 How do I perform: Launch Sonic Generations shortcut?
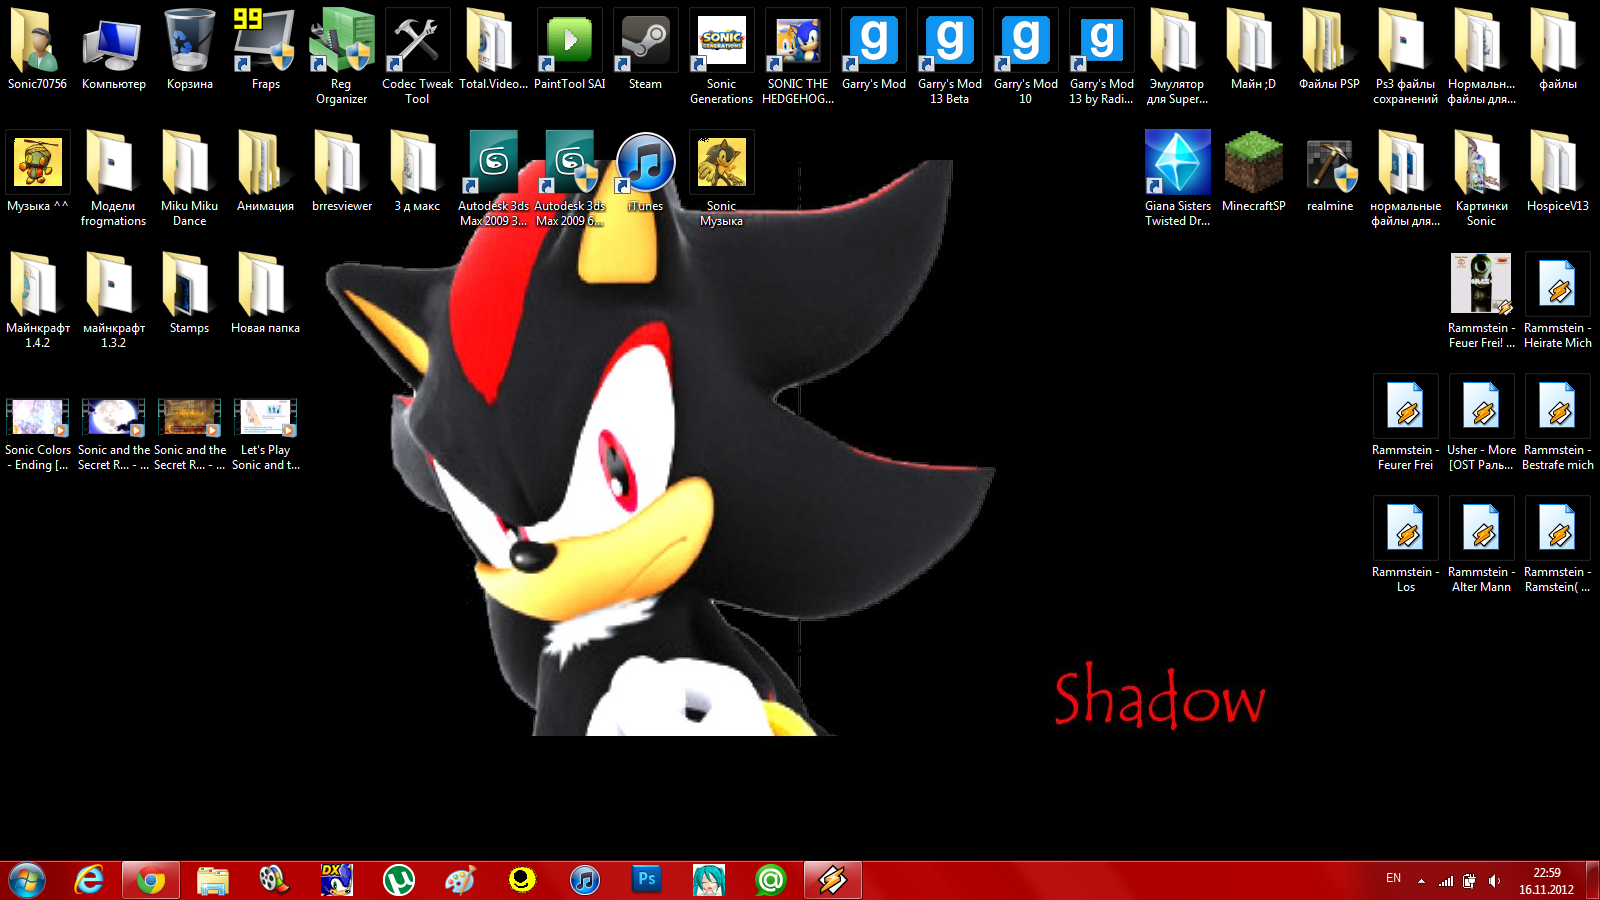[721, 56]
